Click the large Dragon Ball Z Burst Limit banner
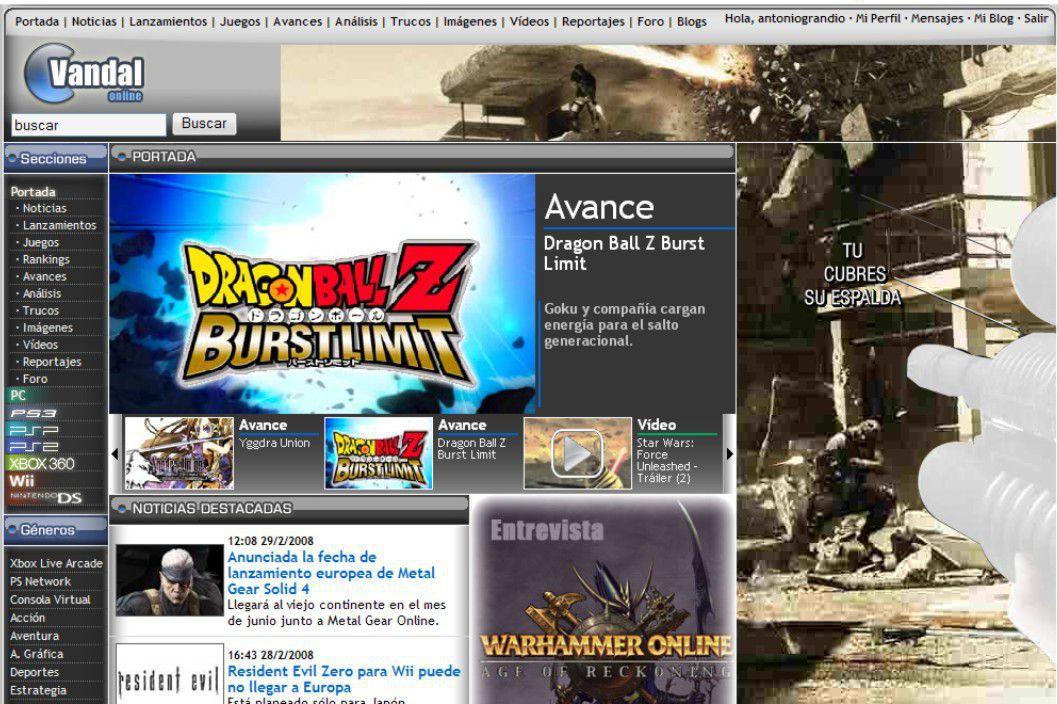 point(323,294)
